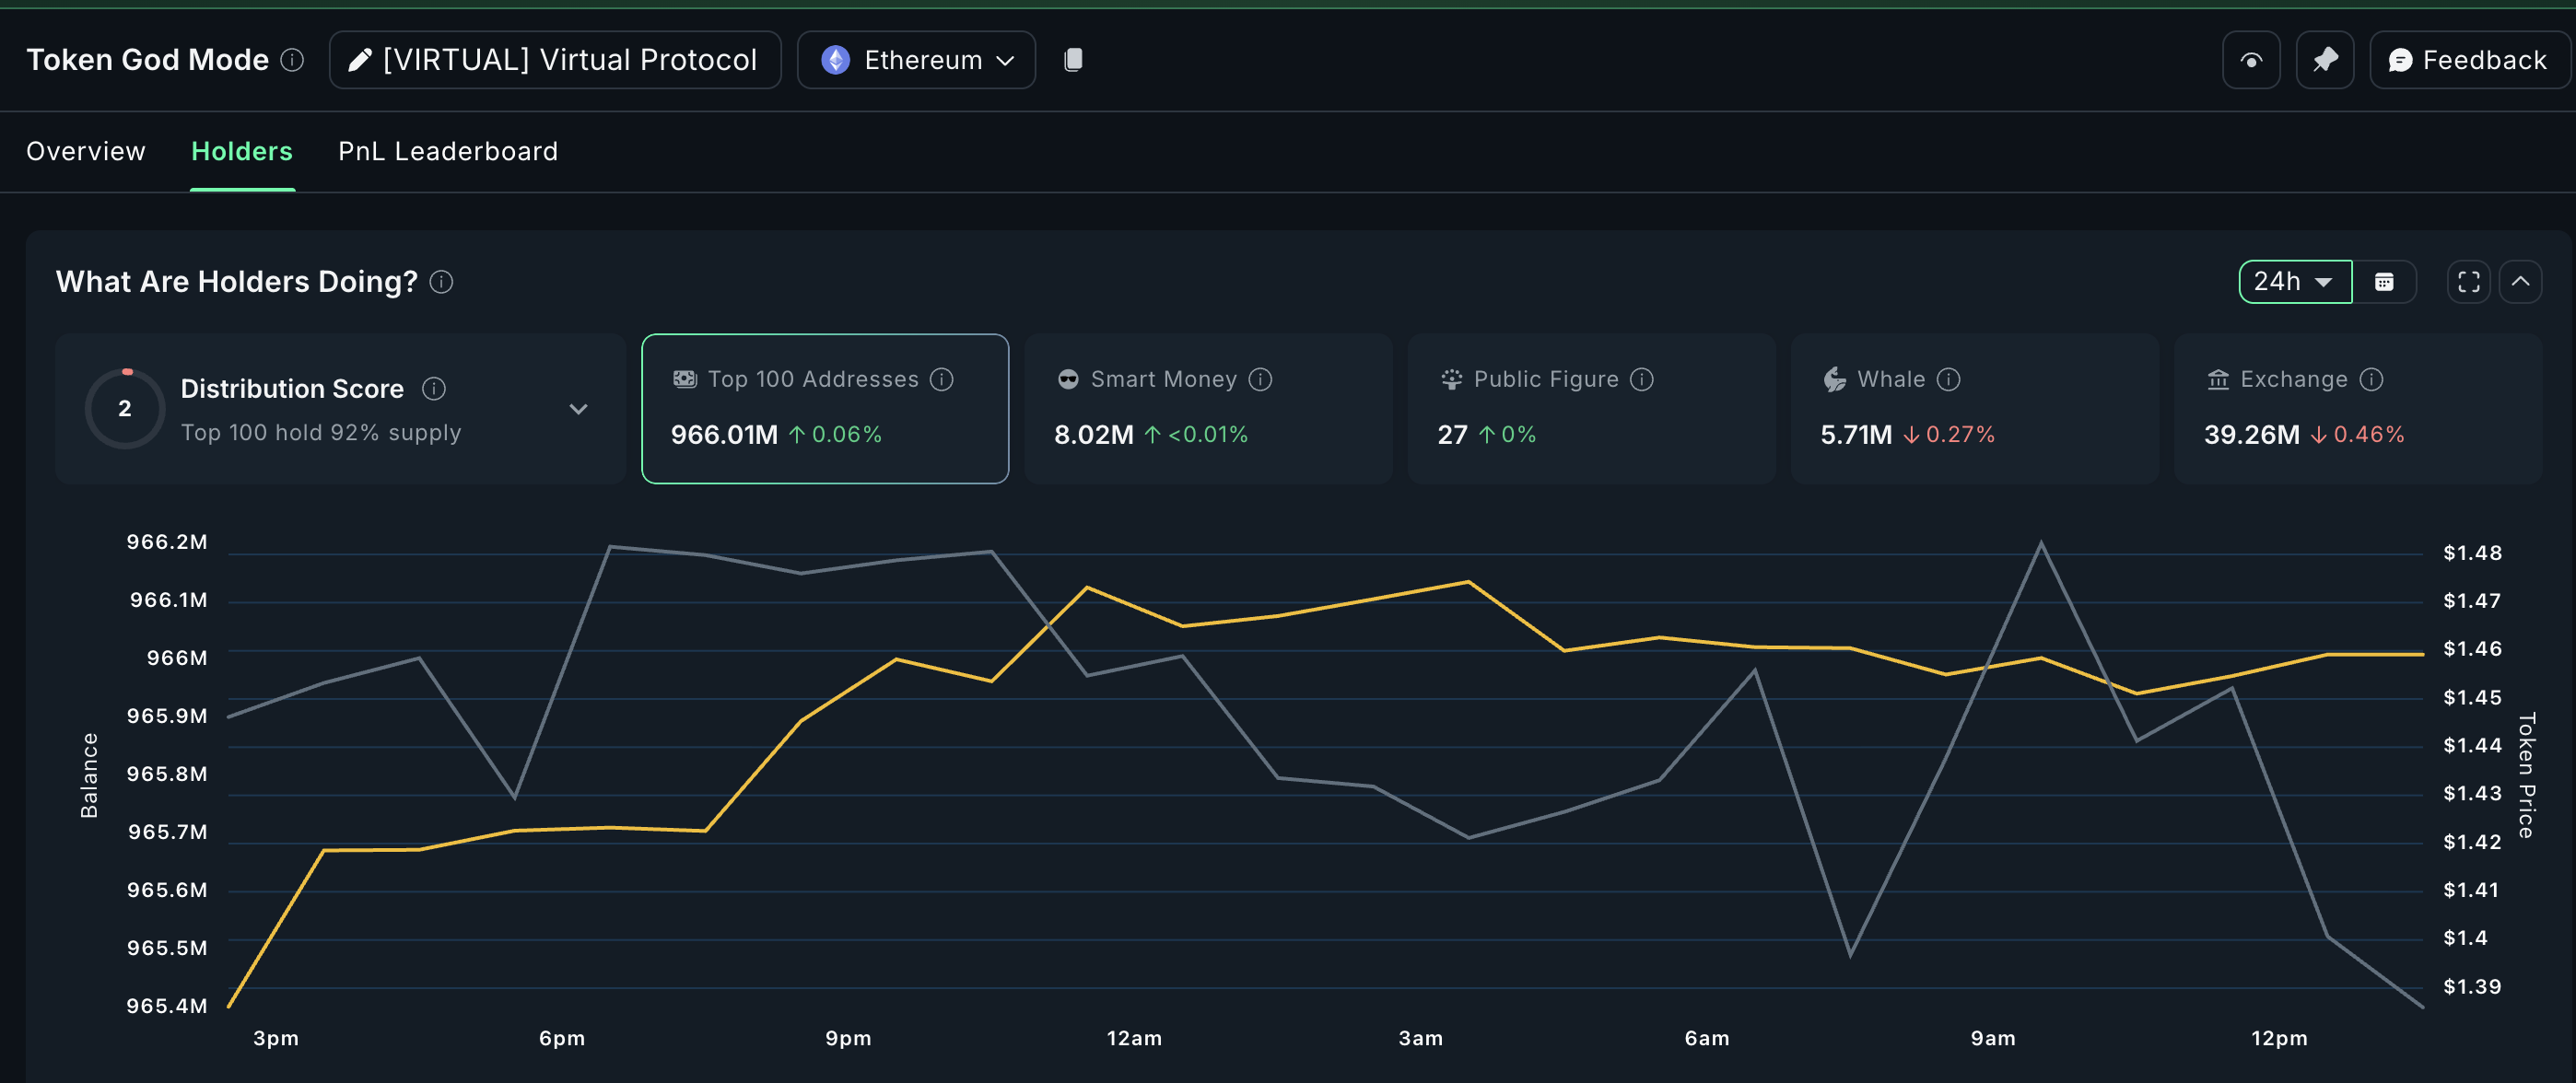
Task: Toggle the Public Figure metric card
Action: point(1590,409)
